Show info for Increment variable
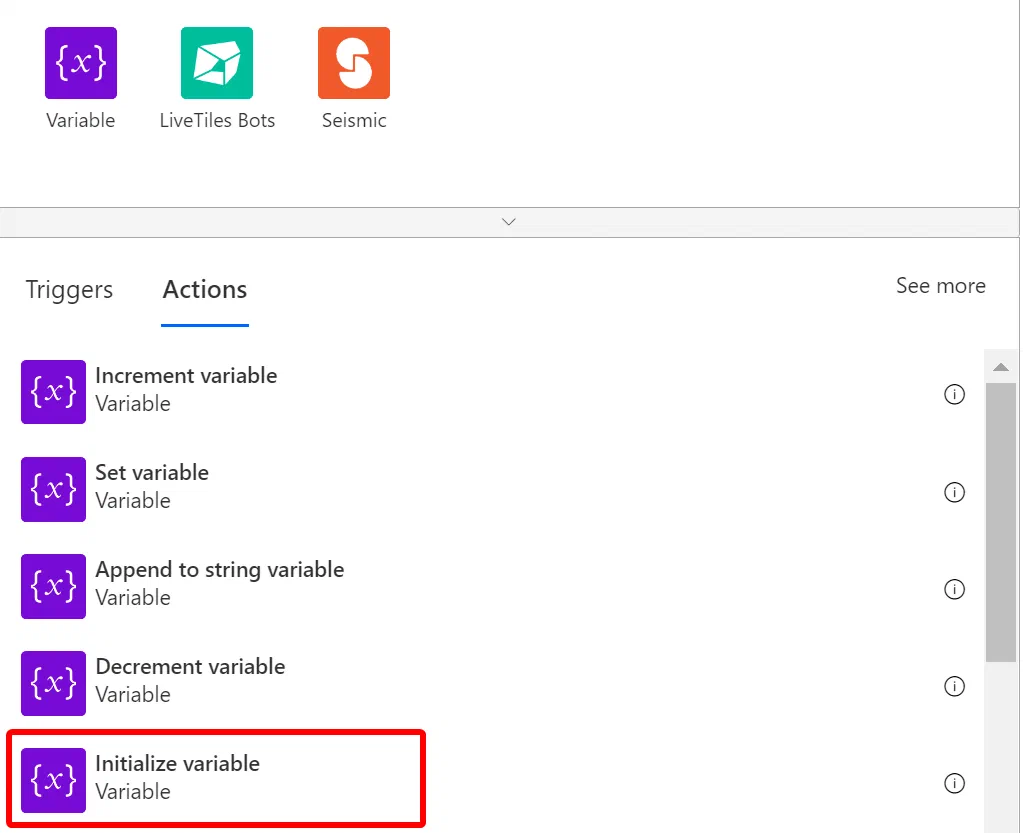Image resolution: width=1023 pixels, height=833 pixels. [954, 394]
